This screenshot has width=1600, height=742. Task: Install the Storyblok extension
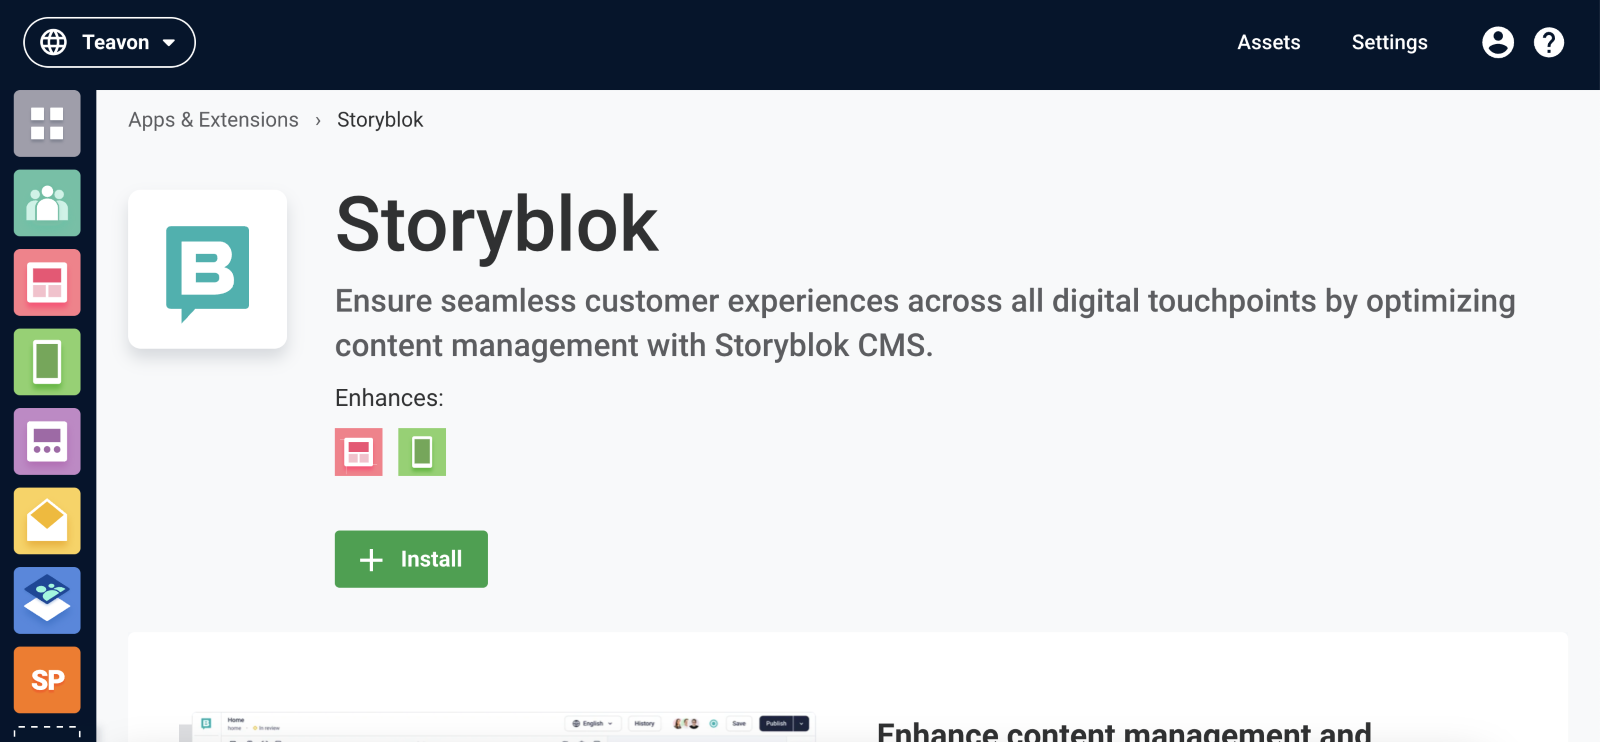pyautogui.click(x=410, y=559)
